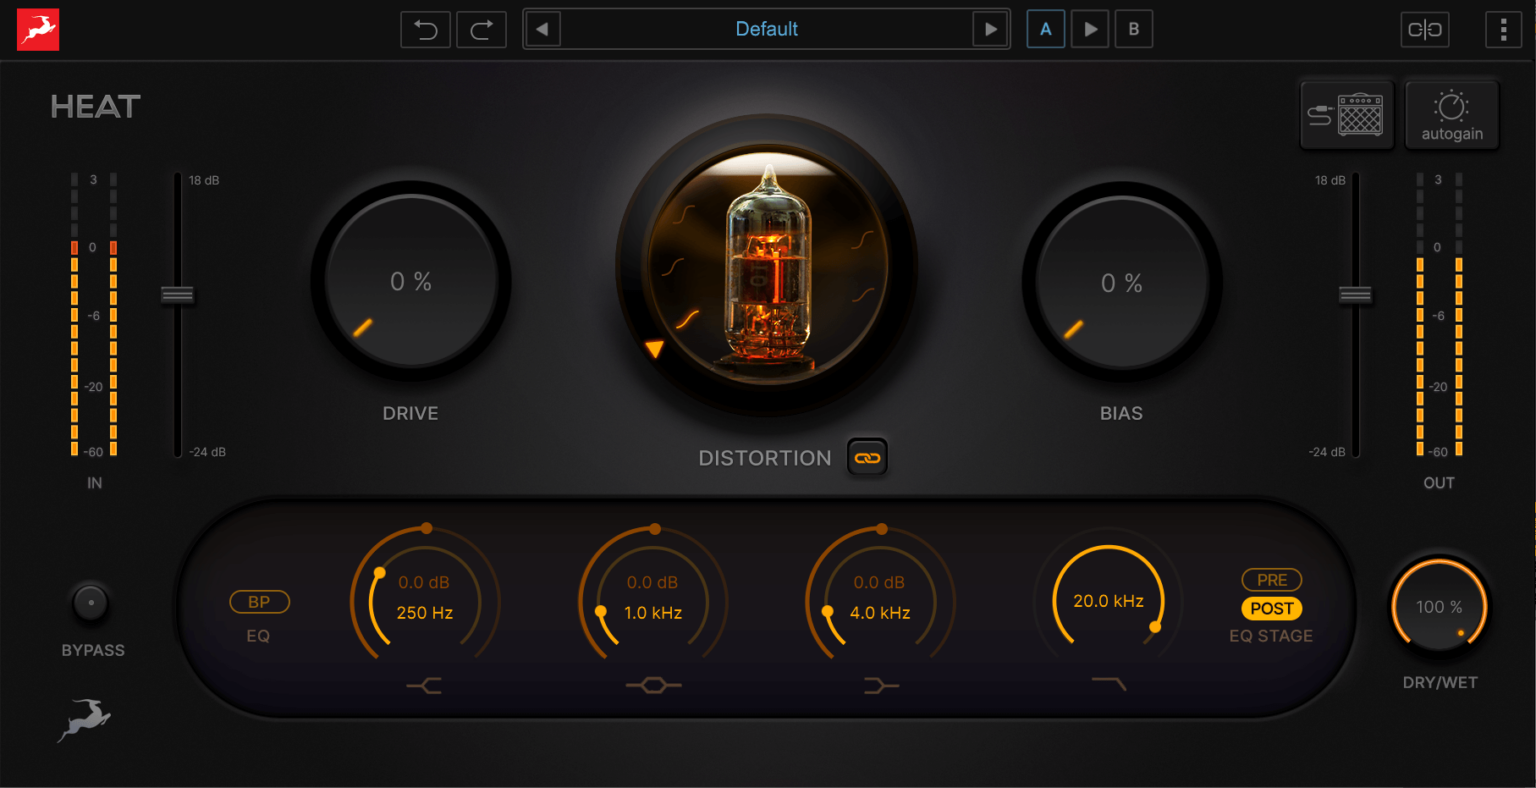Click the autogain icon
The image size is (1536, 788).
[x=1452, y=114]
